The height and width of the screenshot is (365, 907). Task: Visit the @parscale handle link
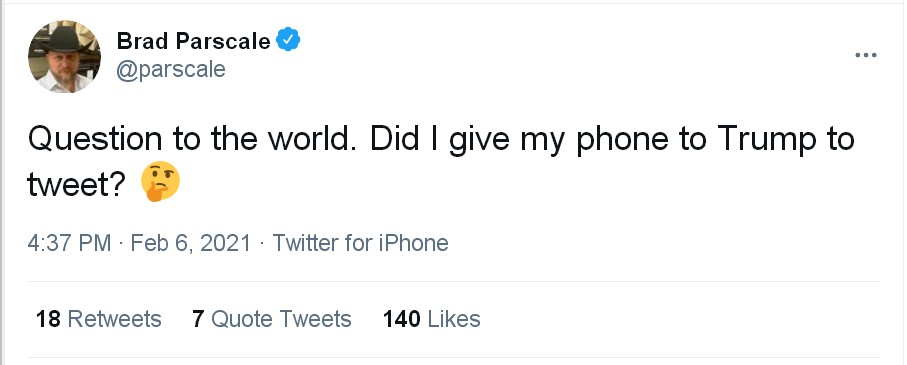pyautogui.click(x=171, y=70)
